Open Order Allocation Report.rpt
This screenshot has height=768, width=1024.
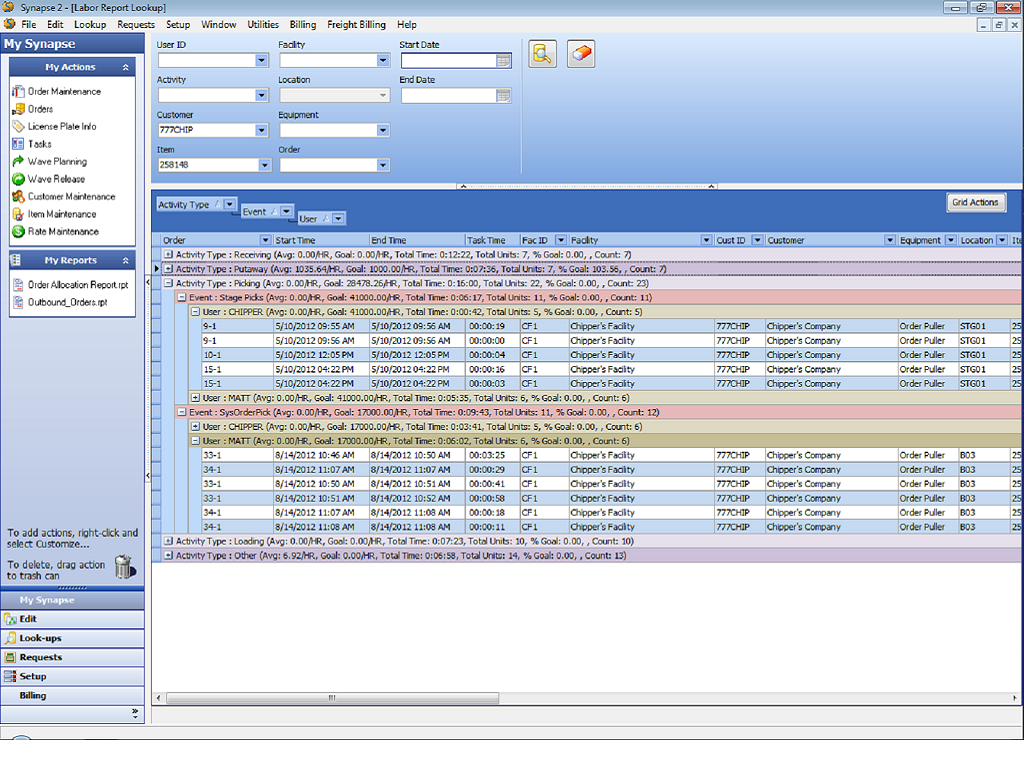[77, 285]
